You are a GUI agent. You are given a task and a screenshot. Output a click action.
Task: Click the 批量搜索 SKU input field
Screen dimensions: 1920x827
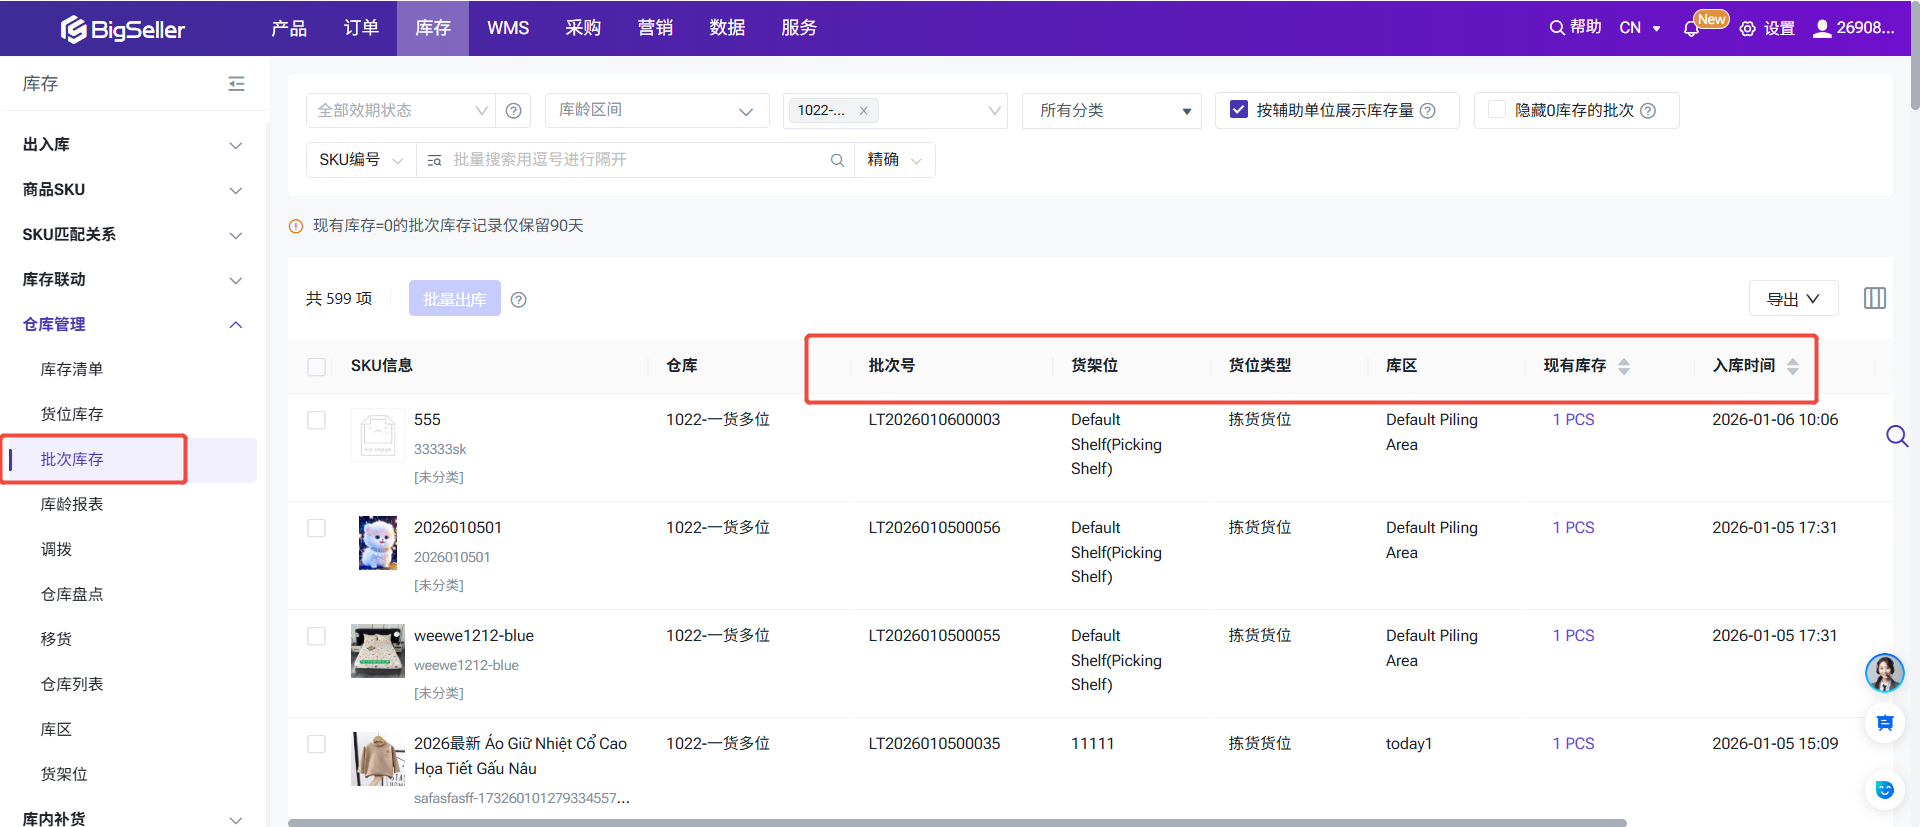coord(635,160)
